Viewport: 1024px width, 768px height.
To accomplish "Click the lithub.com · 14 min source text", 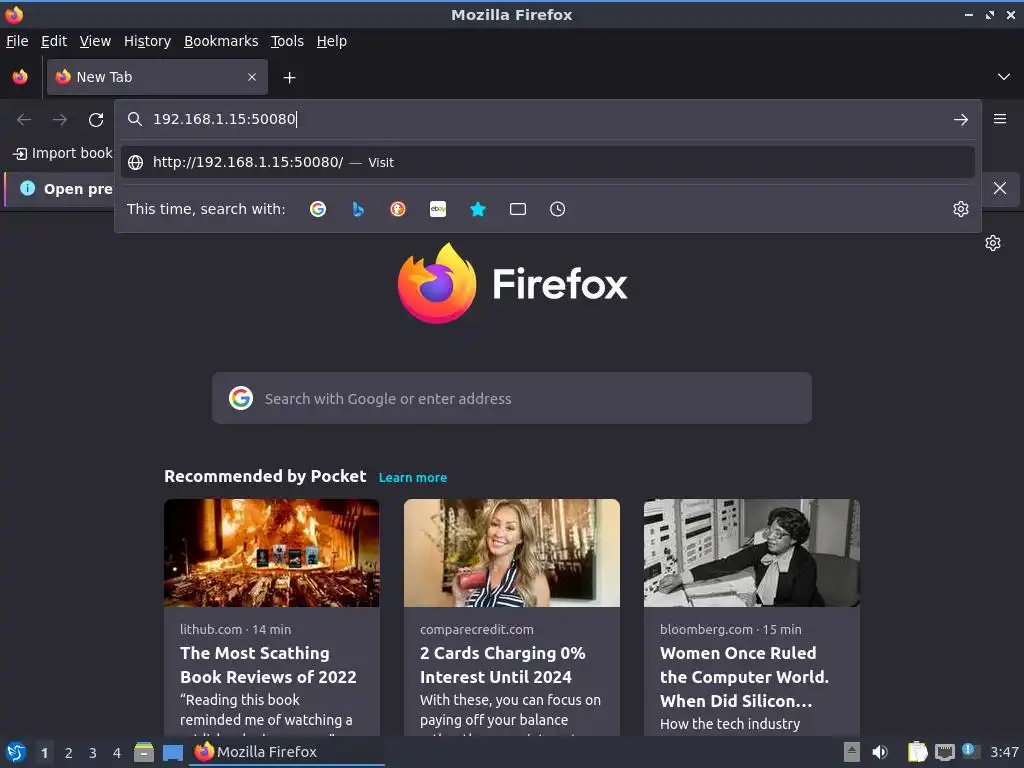I will (x=236, y=630).
